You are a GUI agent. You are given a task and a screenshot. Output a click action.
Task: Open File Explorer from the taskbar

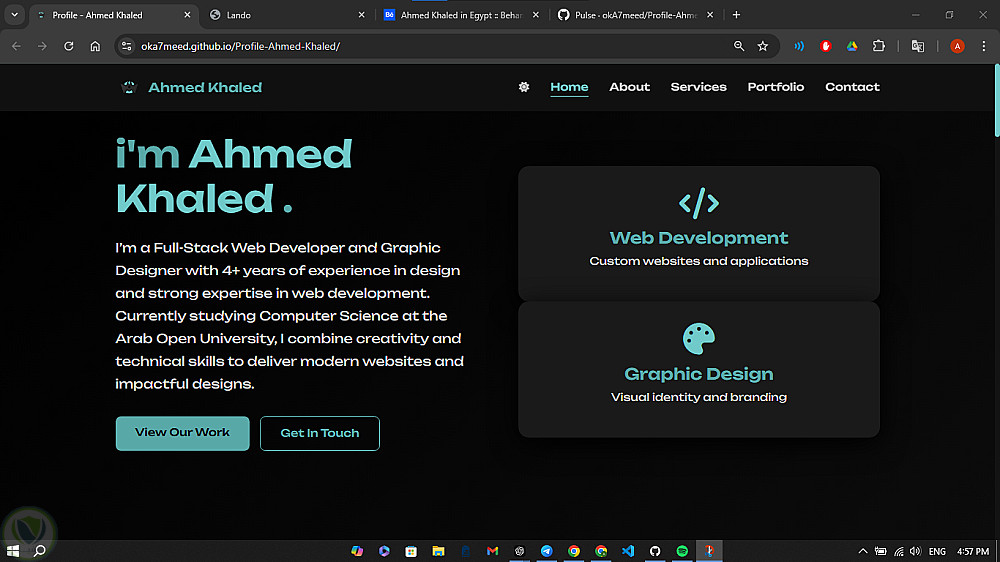click(438, 551)
